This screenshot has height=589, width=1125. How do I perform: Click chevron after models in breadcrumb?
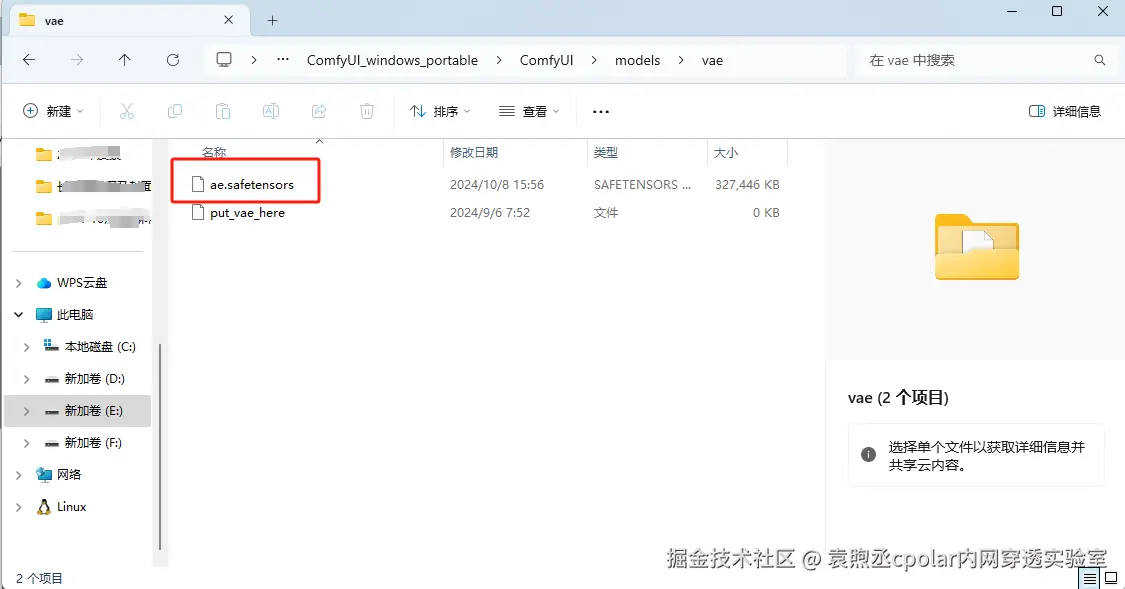pos(680,60)
